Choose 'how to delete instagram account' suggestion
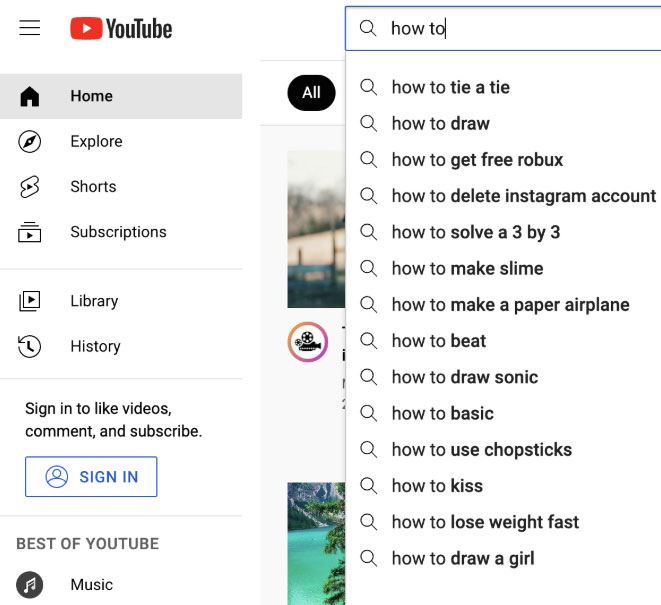The width and height of the screenshot is (661, 605). [x=503, y=196]
